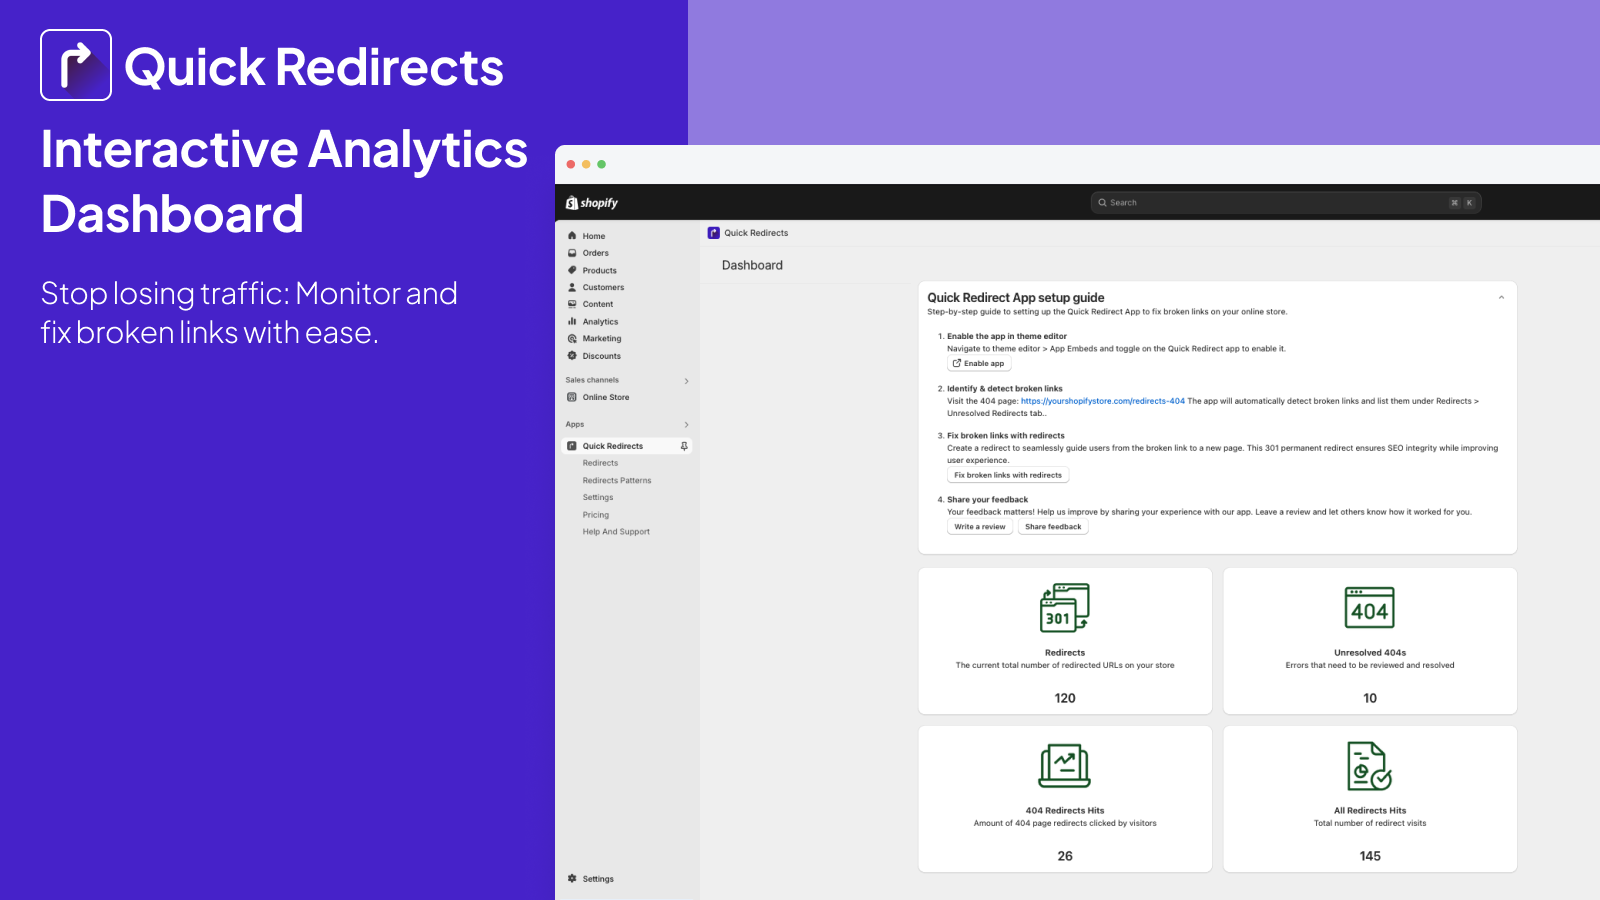Viewport: 1600px width, 900px height.
Task: Select Quick Redirects in the Apps list
Action: (x=627, y=446)
